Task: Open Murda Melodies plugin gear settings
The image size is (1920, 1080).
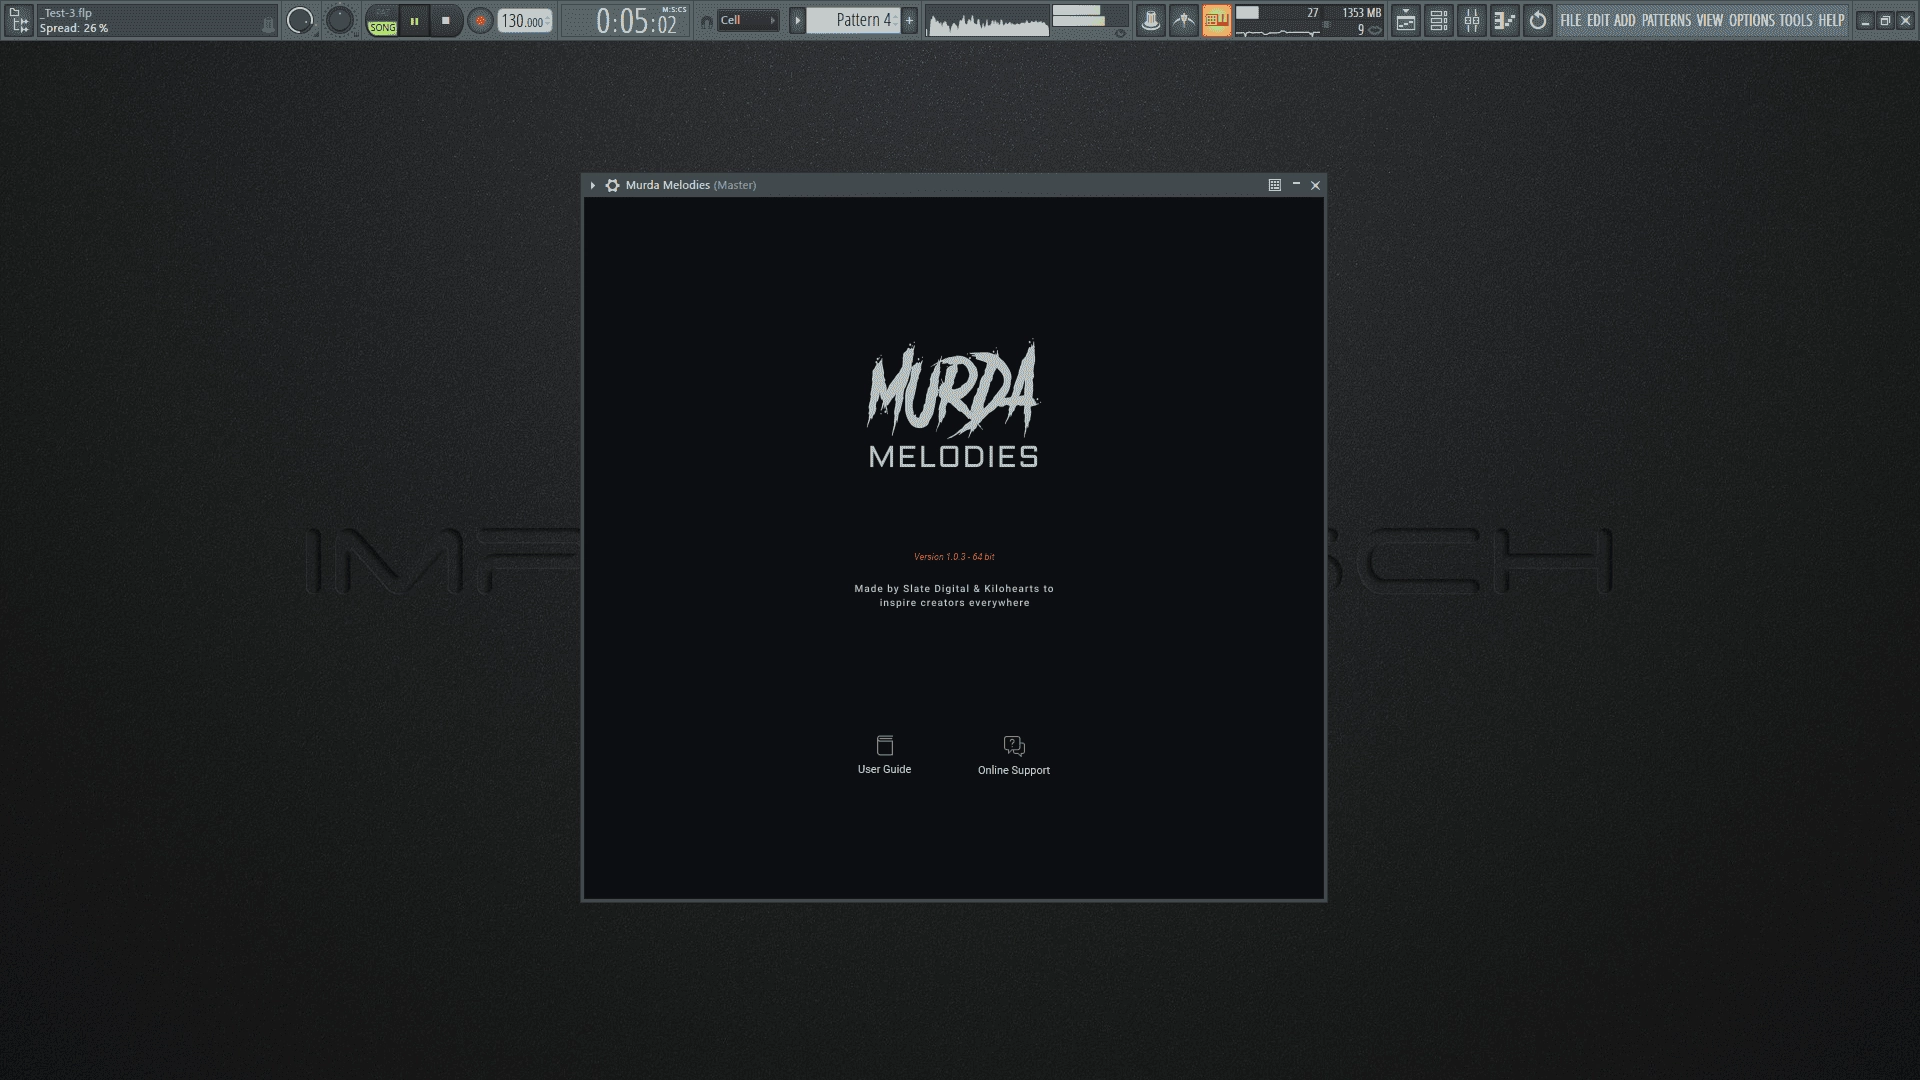Action: [613, 185]
